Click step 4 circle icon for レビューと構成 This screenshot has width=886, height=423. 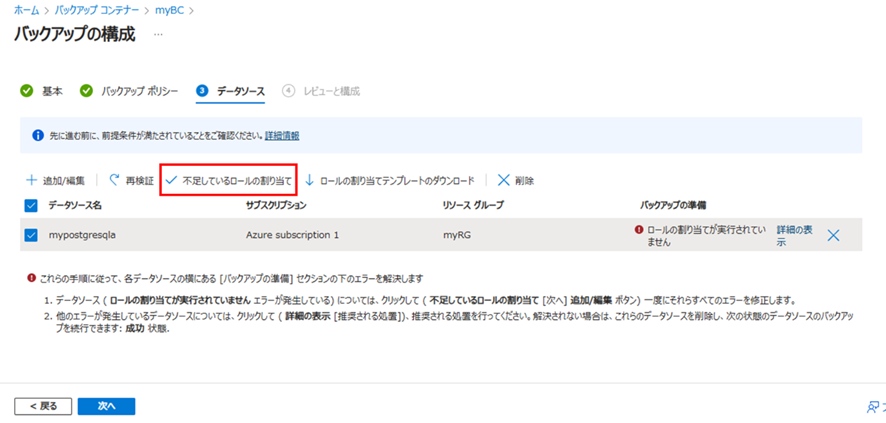point(288,91)
